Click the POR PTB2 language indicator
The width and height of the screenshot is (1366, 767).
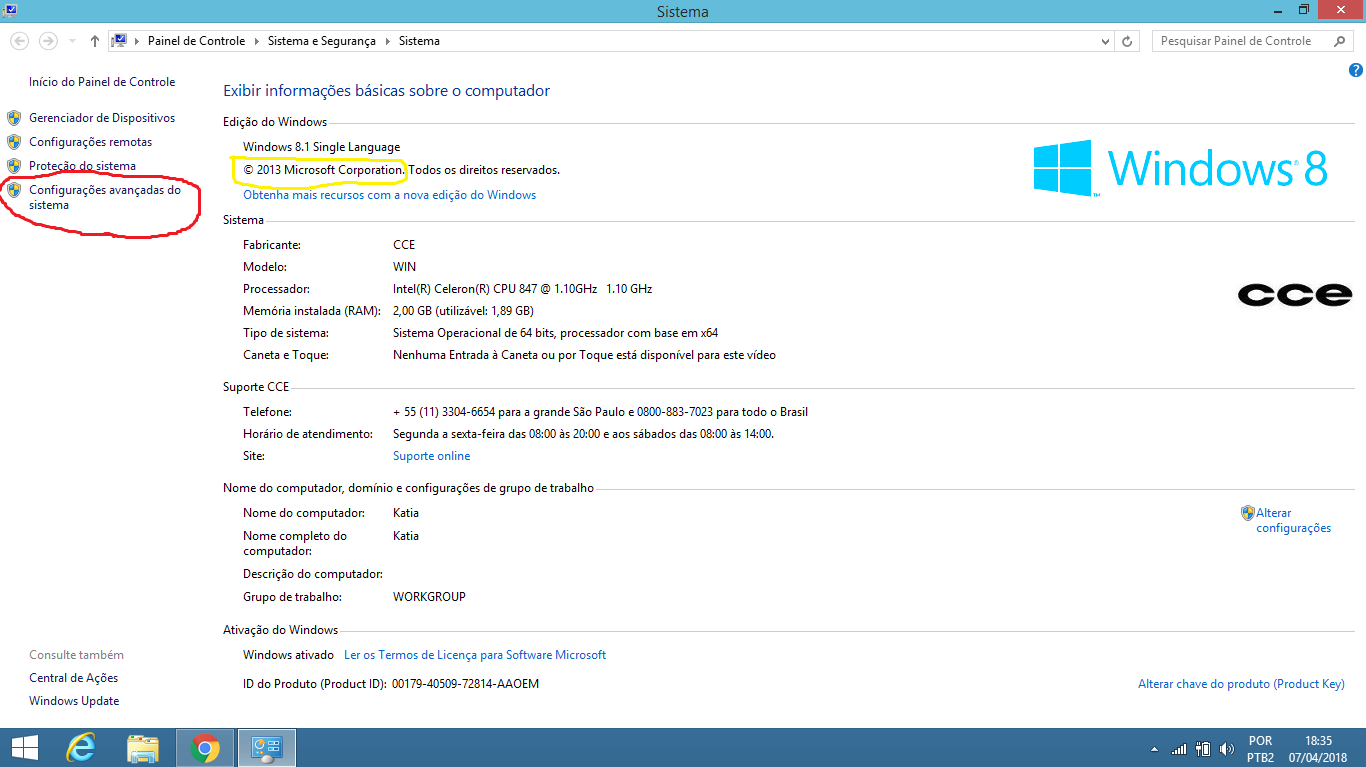tap(1261, 749)
